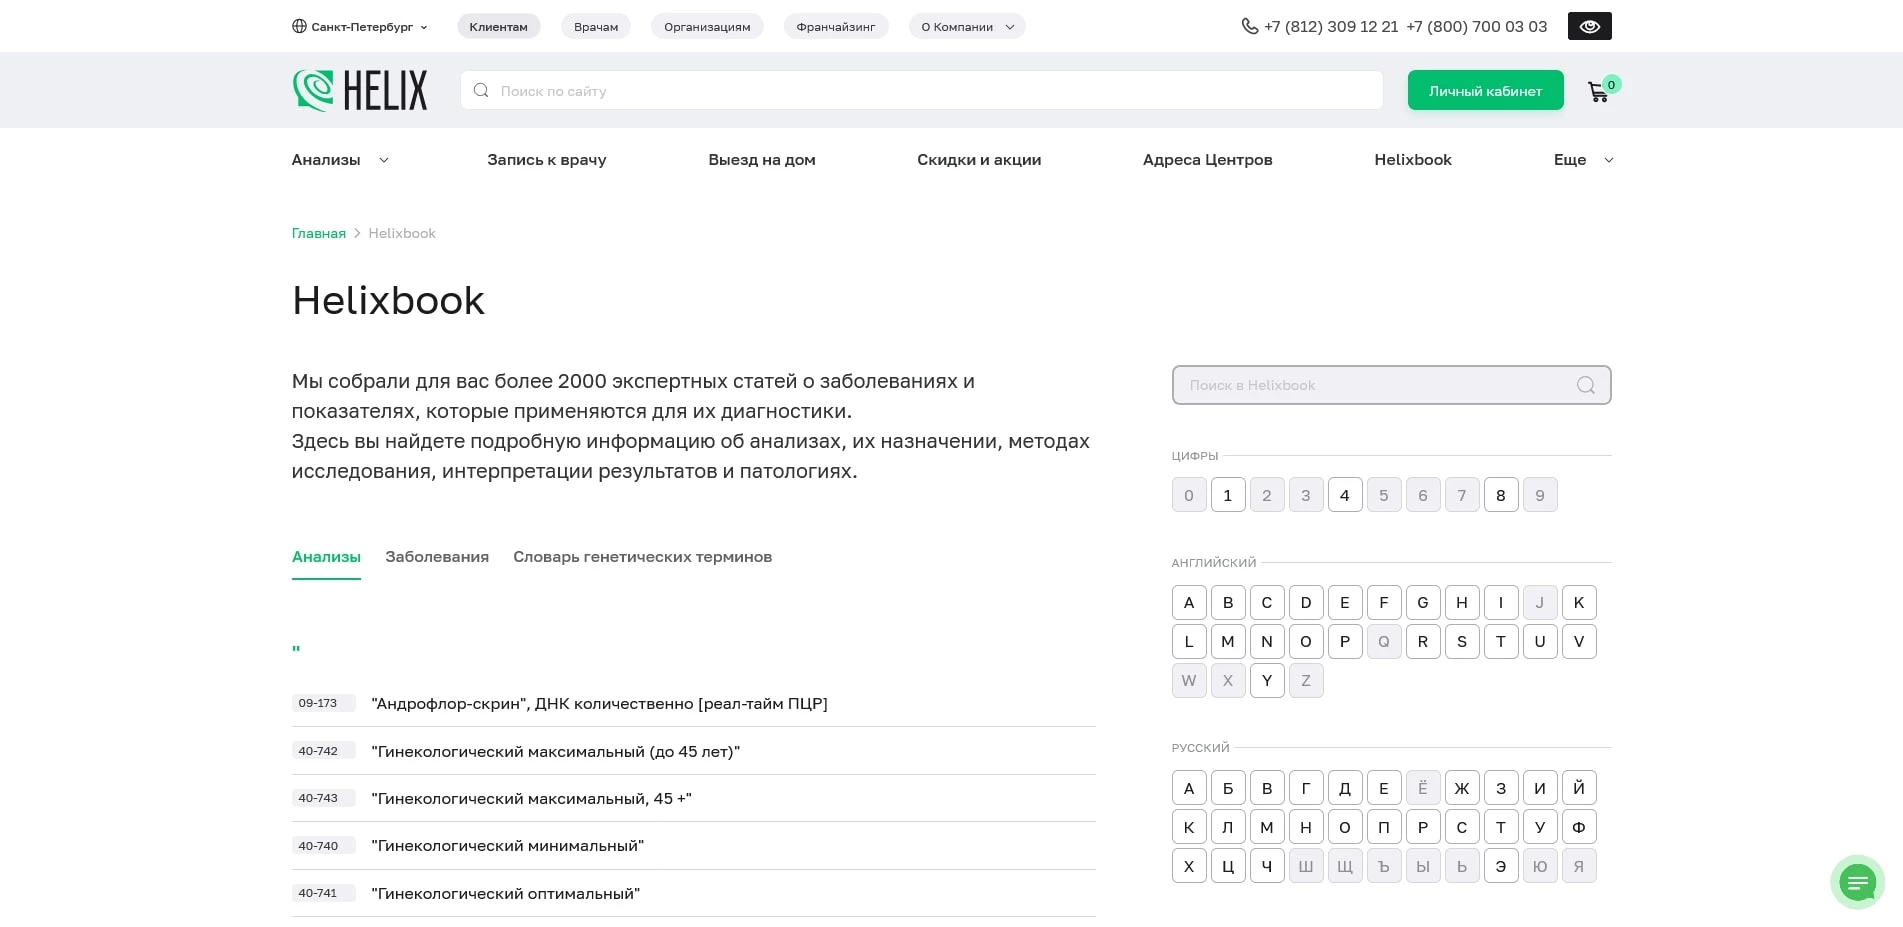Open the Главная breadcrumb link

[318, 232]
